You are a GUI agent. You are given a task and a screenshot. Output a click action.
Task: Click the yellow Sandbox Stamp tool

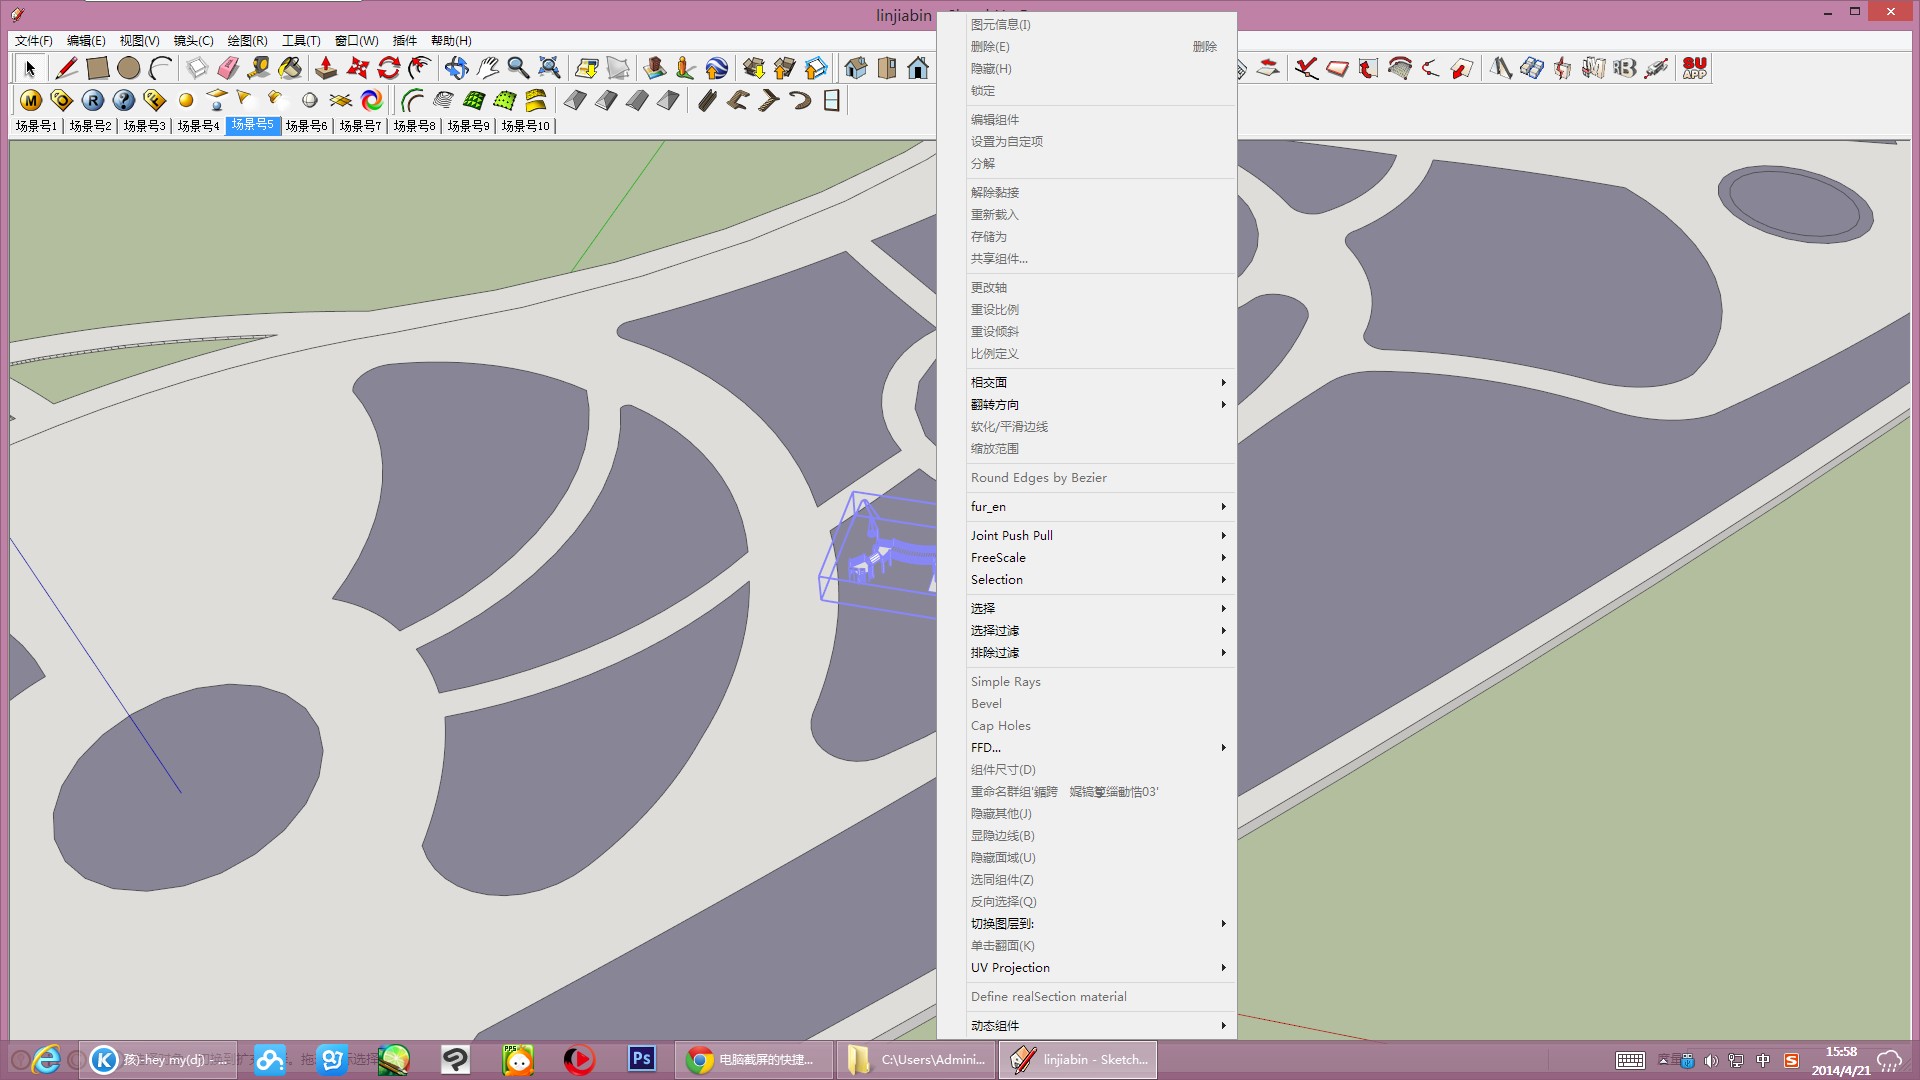pyautogui.click(x=536, y=100)
